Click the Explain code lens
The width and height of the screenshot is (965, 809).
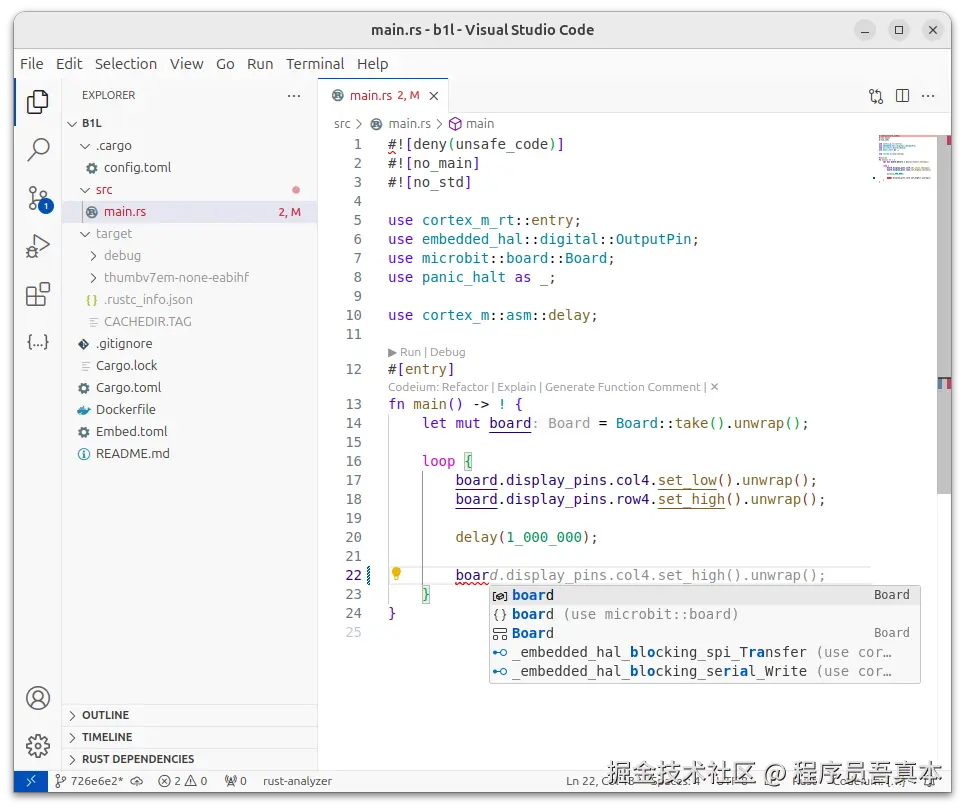[516, 387]
